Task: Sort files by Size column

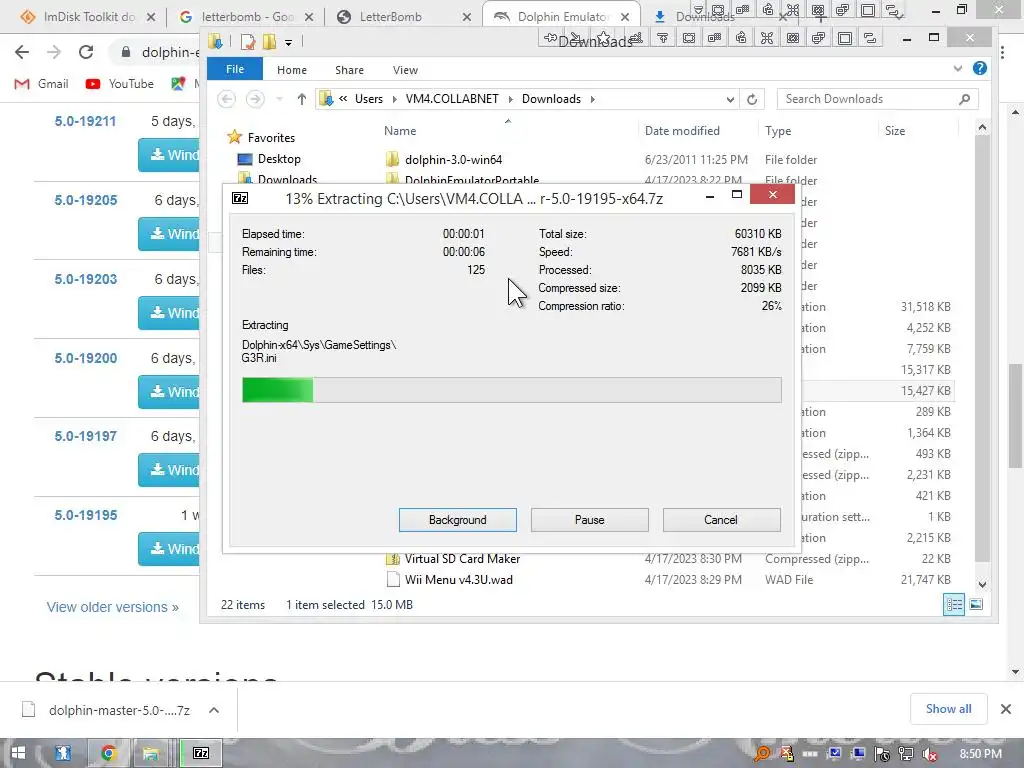Action: (x=895, y=131)
